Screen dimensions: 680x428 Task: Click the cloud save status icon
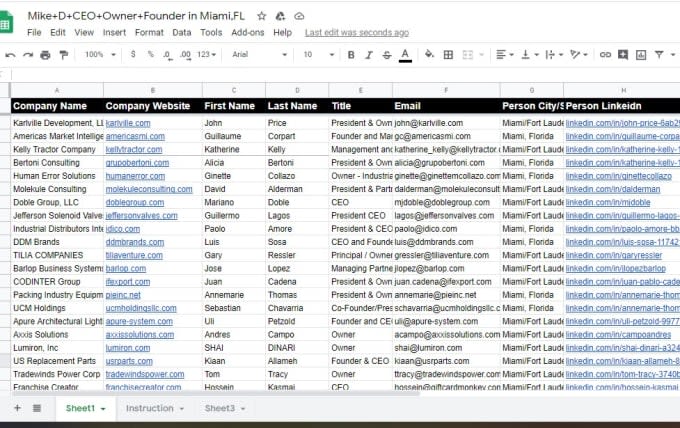pos(299,16)
